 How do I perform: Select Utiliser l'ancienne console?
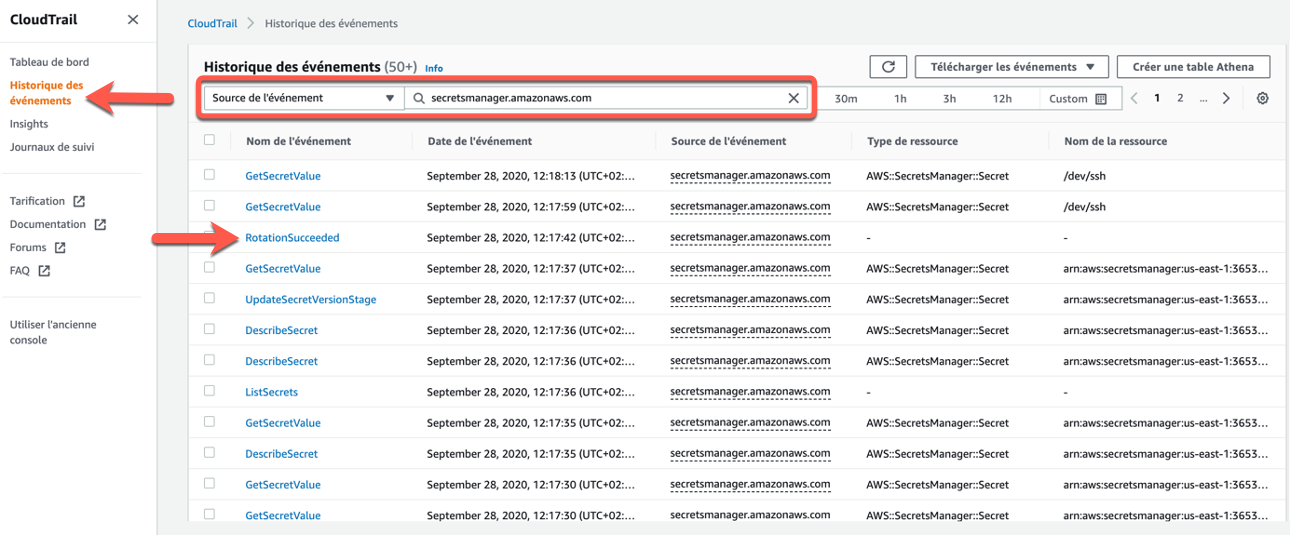point(53,332)
